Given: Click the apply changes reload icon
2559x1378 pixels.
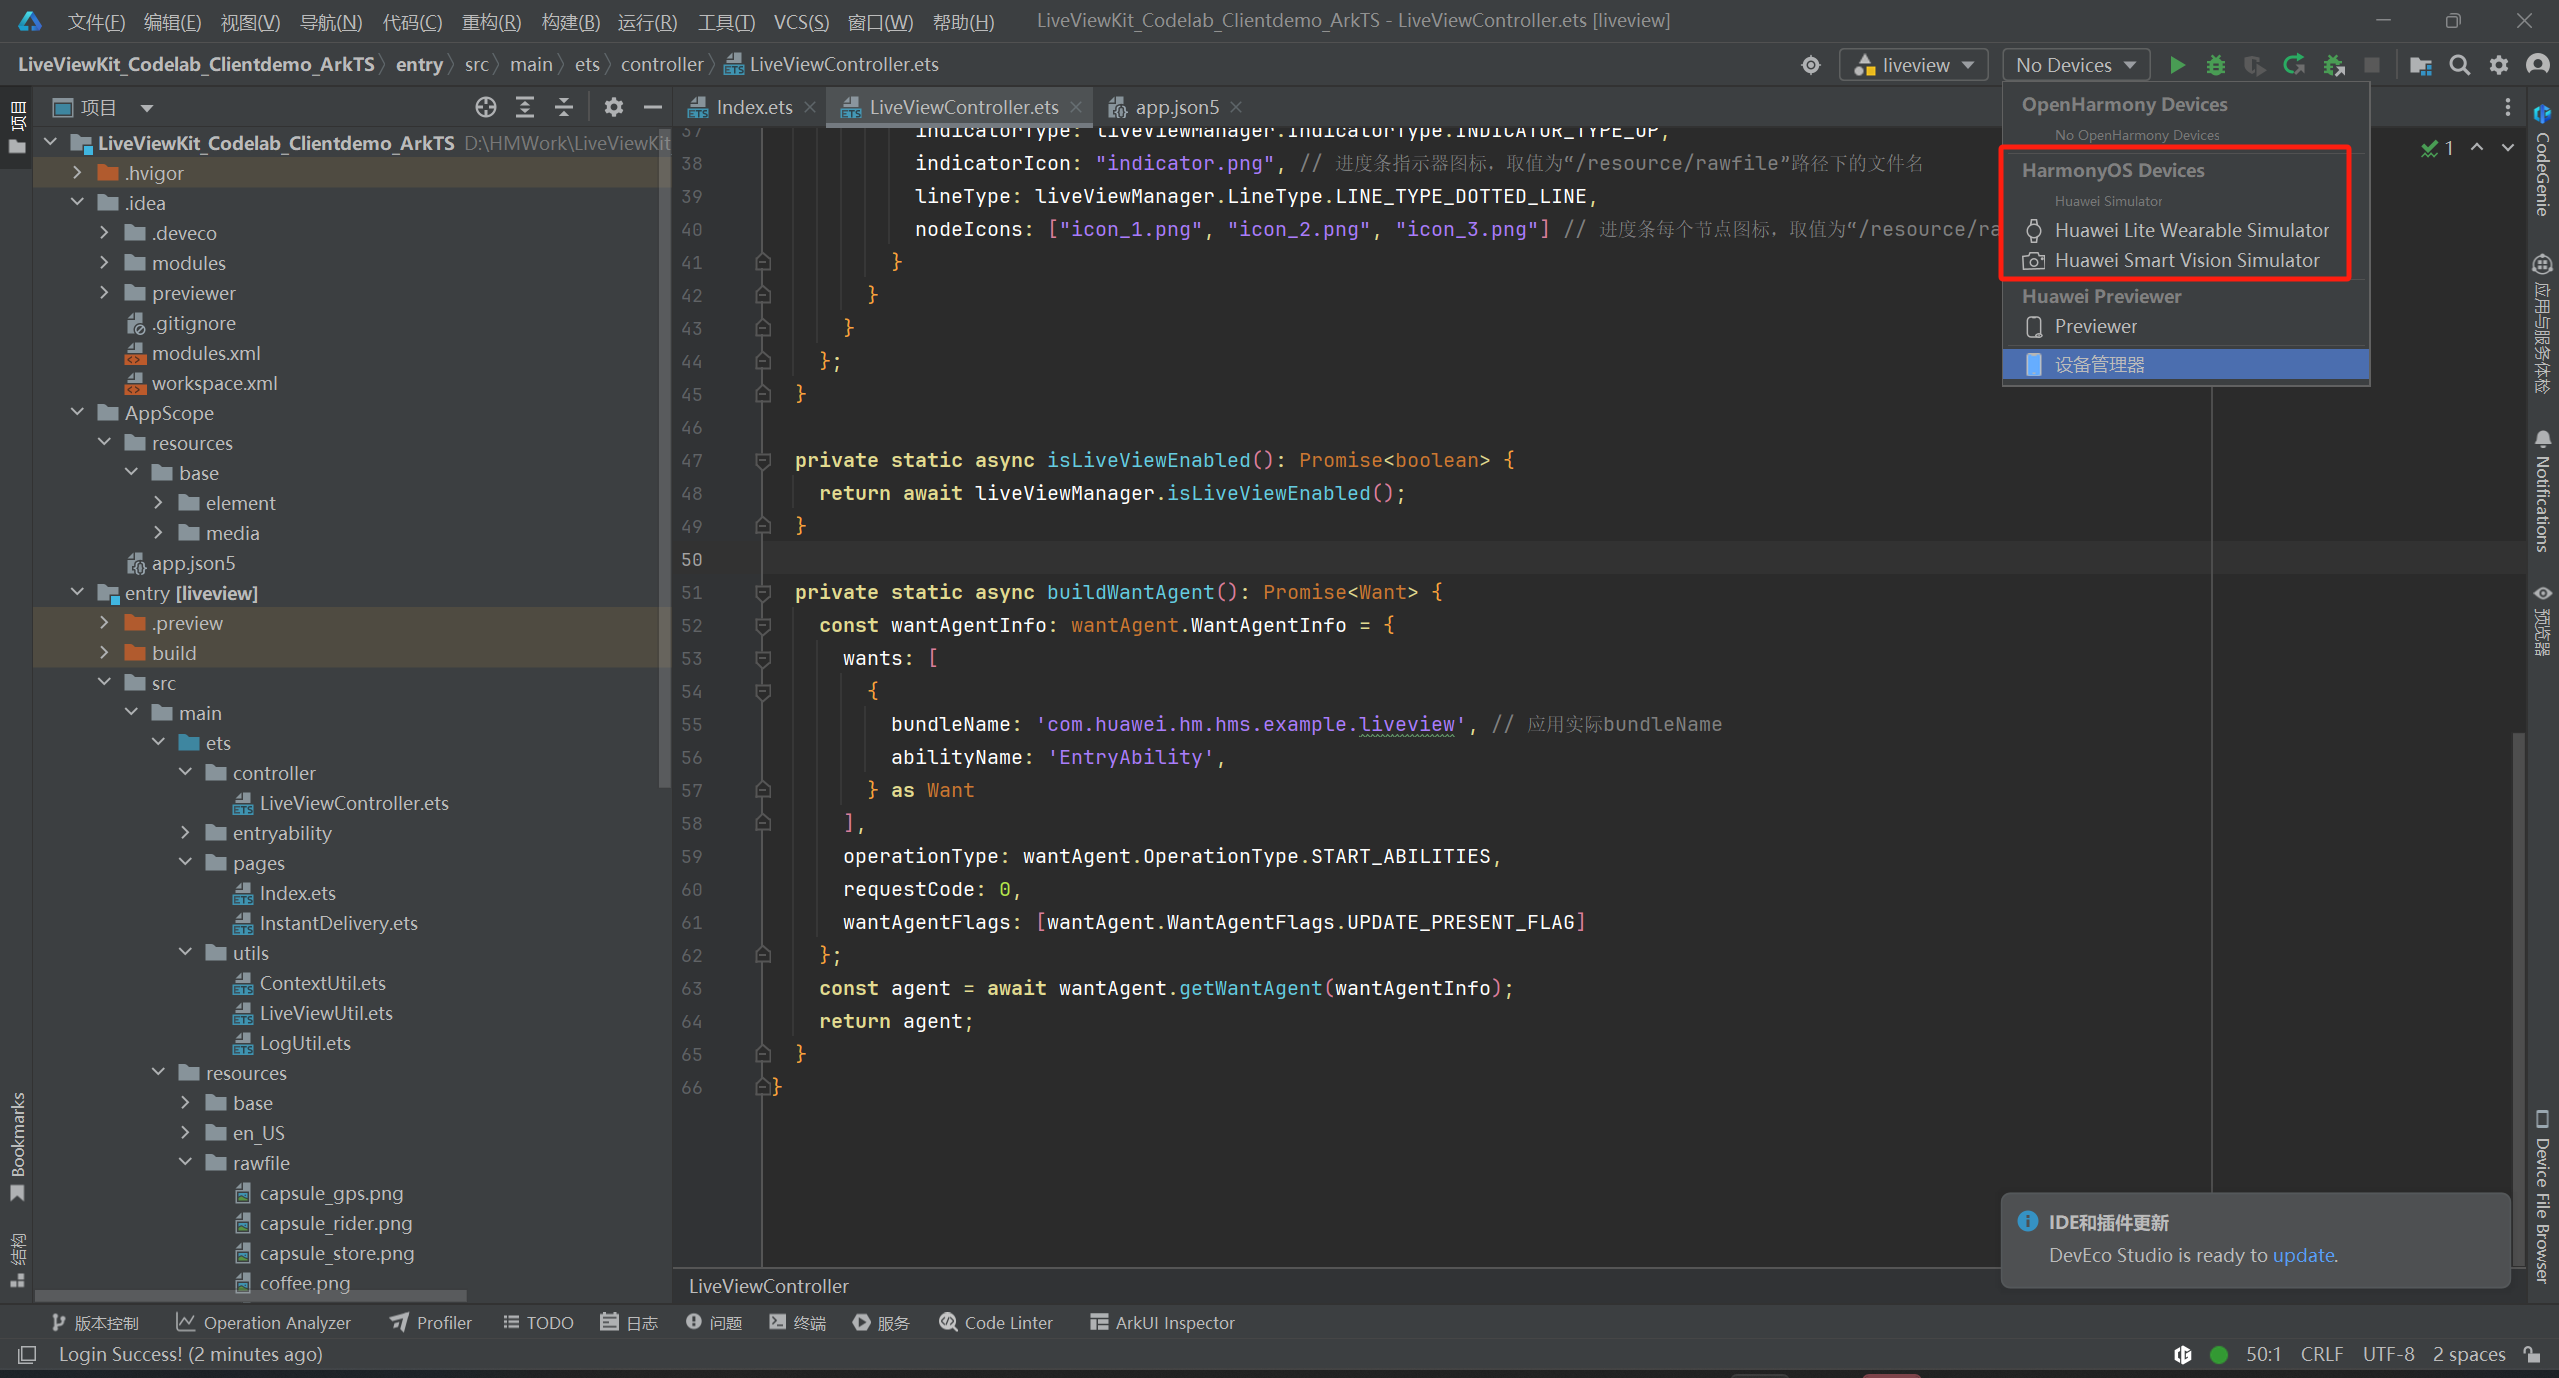Looking at the screenshot, I should (x=2294, y=65).
